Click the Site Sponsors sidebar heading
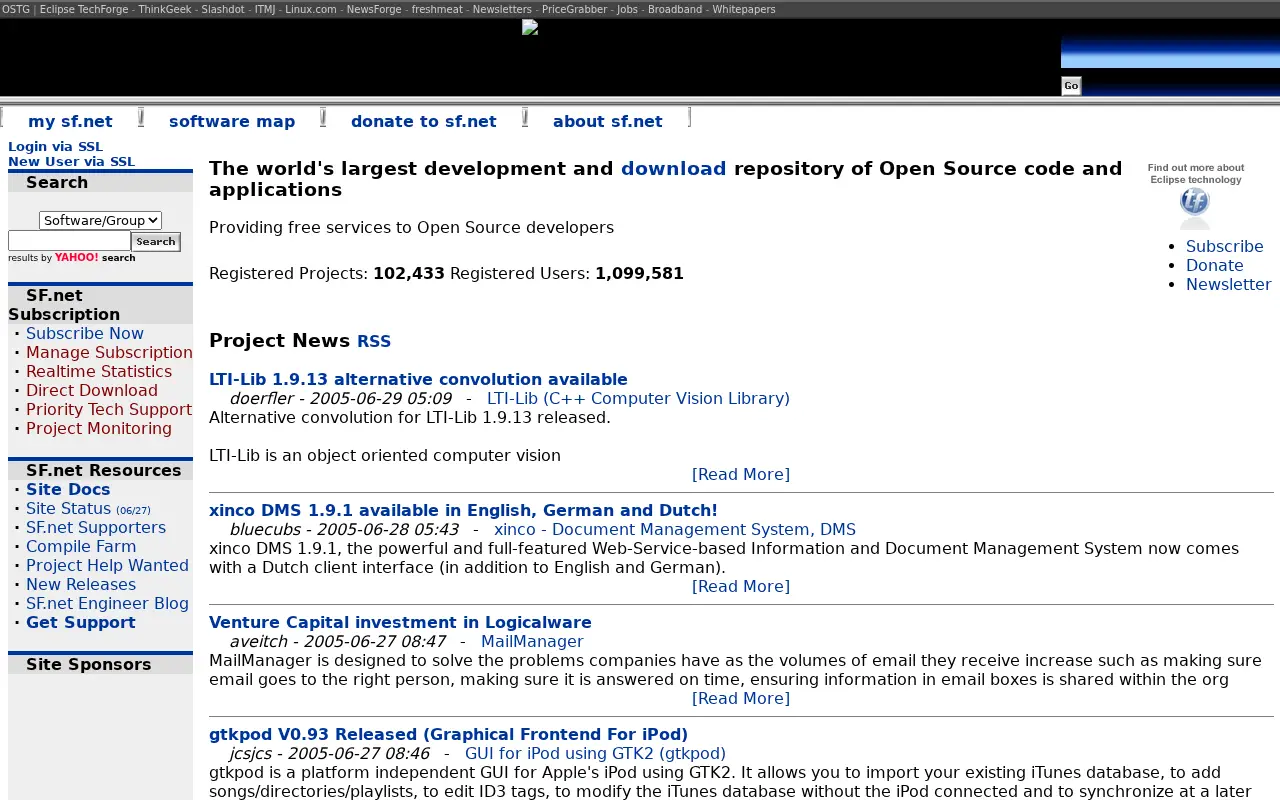 (x=89, y=664)
